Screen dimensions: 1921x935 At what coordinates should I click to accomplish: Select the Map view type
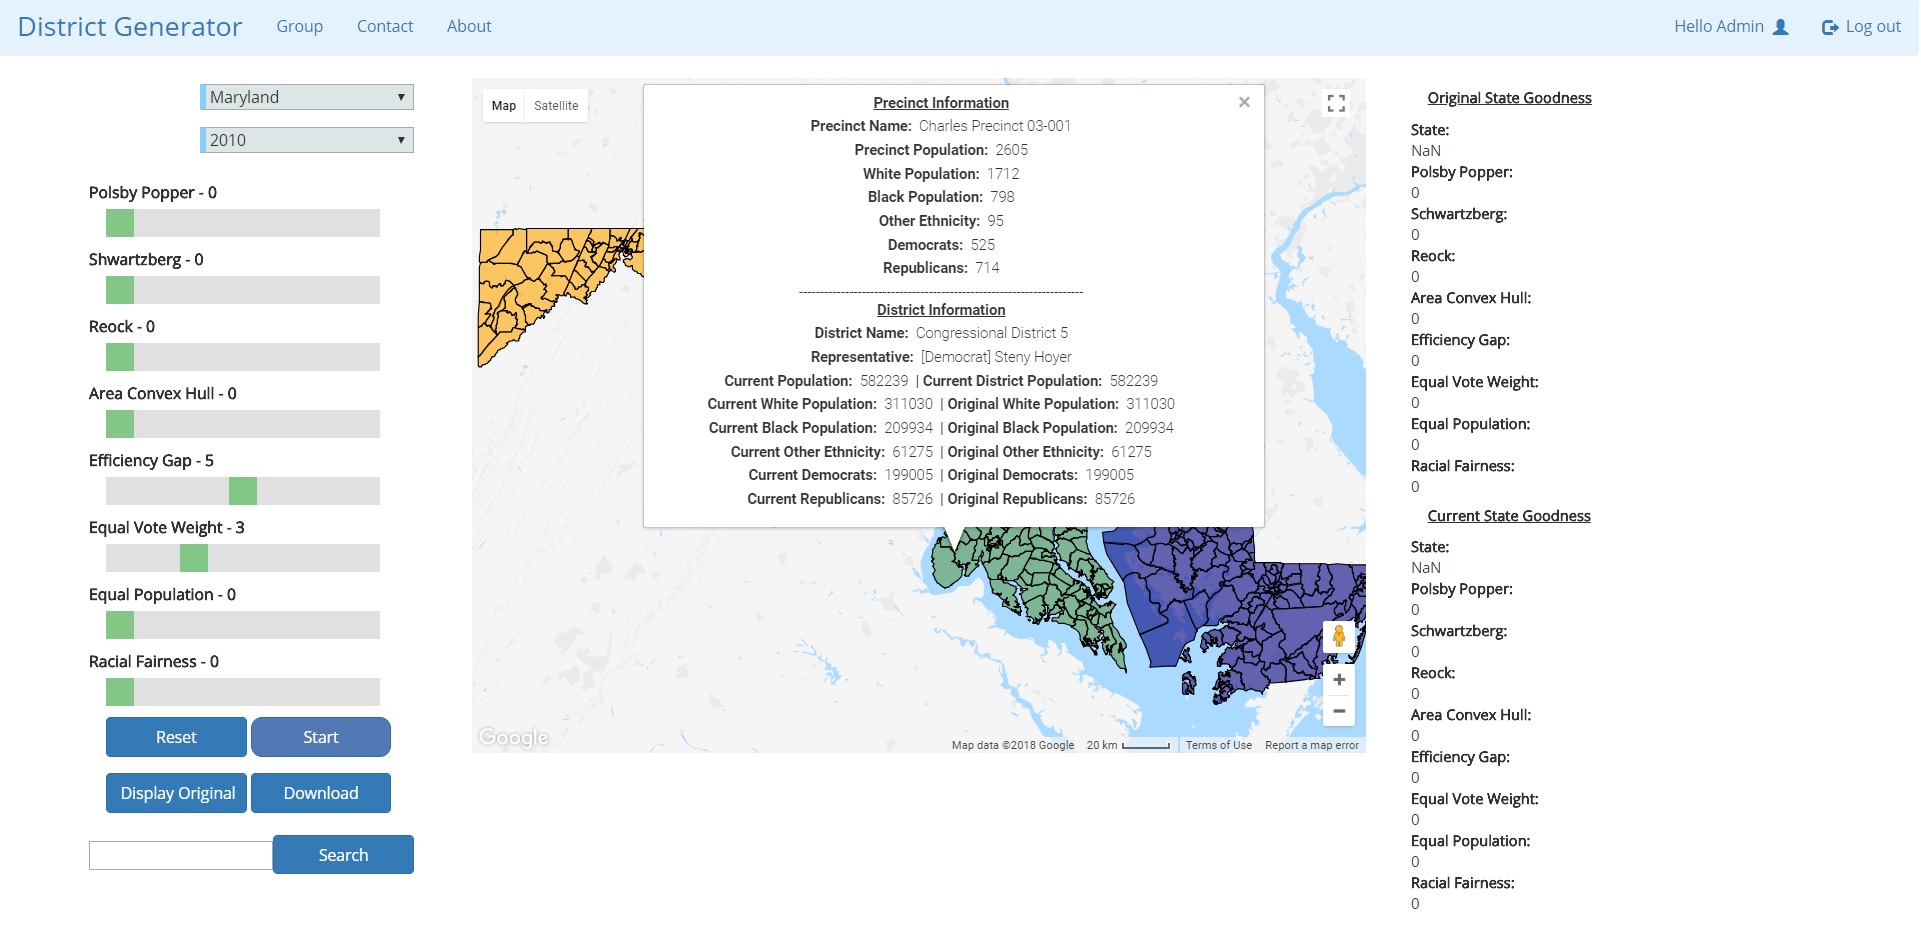point(504,106)
